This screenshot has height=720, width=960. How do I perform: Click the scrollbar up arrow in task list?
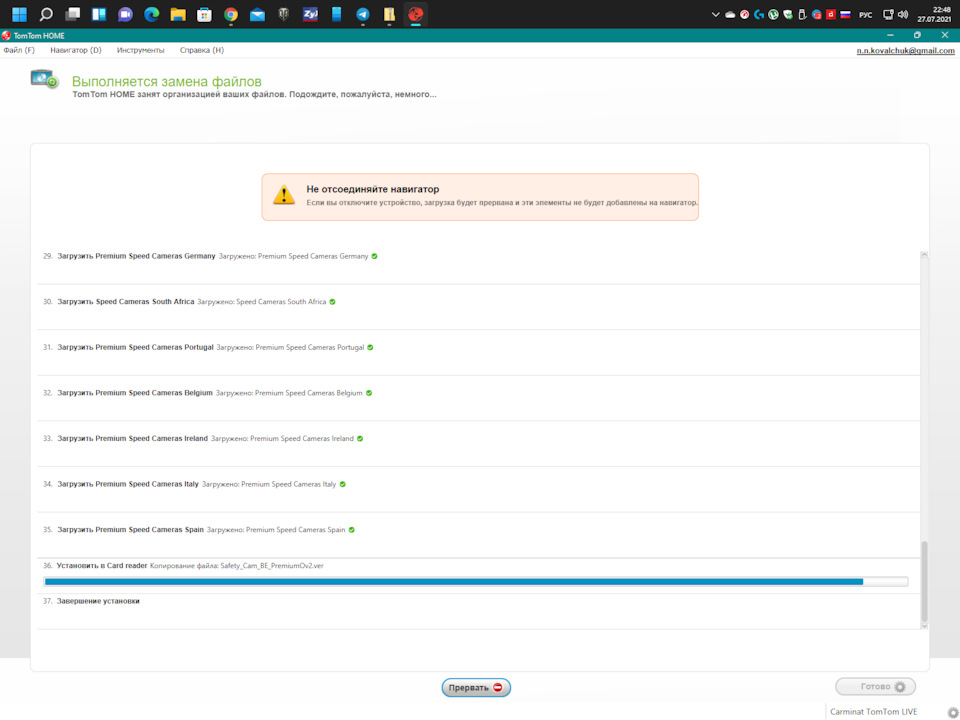pyautogui.click(x=924, y=255)
